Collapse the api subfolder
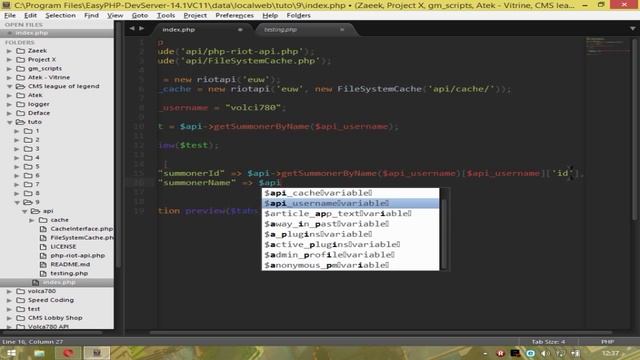Image resolution: width=640 pixels, height=360 pixels. coord(24,211)
